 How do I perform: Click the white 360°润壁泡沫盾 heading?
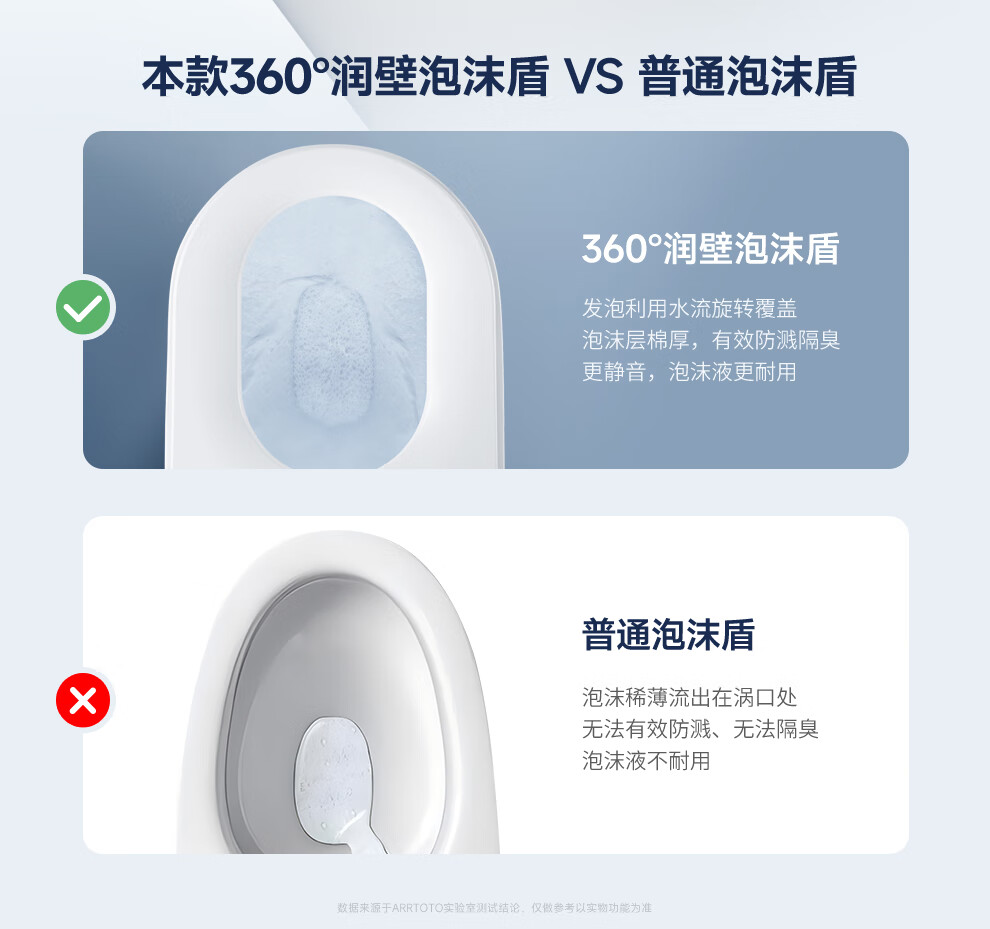pyautogui.click(x=711, y=249)
